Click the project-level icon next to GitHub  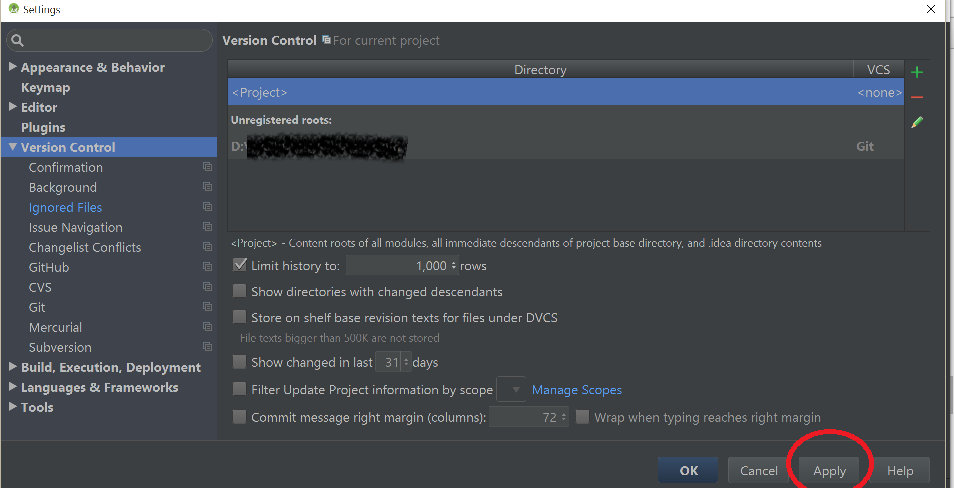pos(207,267)
